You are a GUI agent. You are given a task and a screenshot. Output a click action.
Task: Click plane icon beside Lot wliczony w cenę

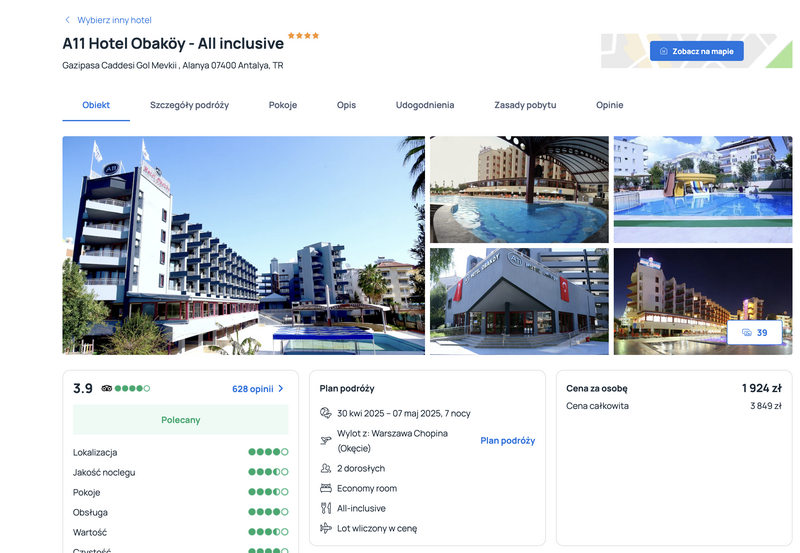point(326,528)
